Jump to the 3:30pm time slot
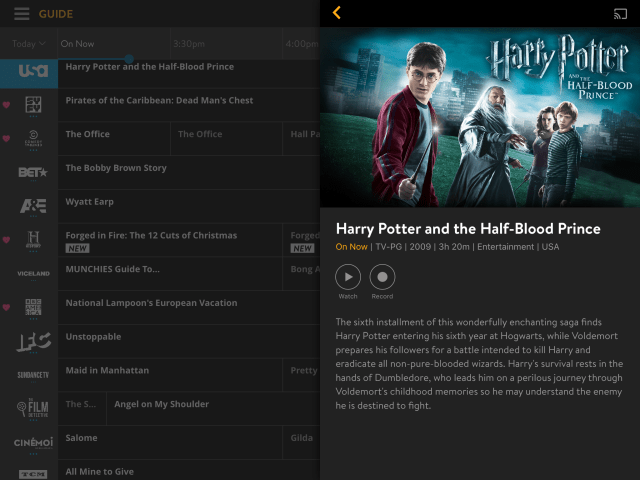 click(189, 44)
